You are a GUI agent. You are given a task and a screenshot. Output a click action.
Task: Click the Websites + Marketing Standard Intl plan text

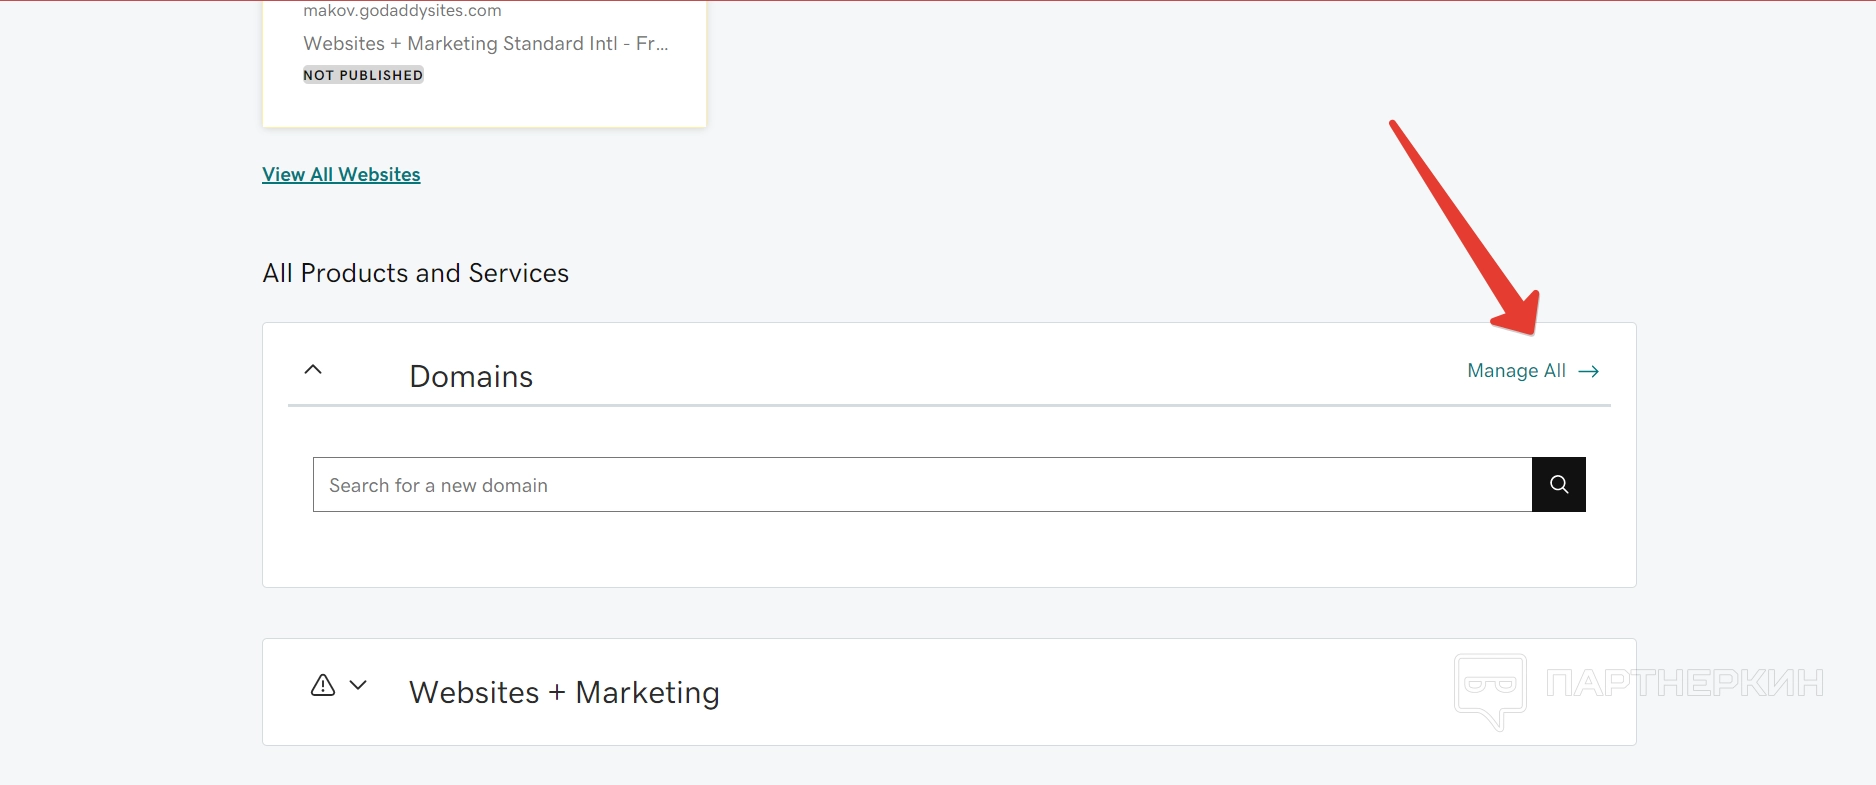pos(485,44)
